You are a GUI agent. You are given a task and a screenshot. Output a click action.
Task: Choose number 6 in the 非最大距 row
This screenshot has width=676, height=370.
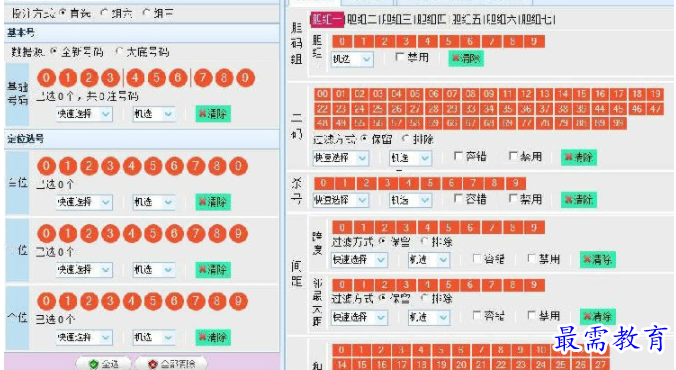[470, 285]
